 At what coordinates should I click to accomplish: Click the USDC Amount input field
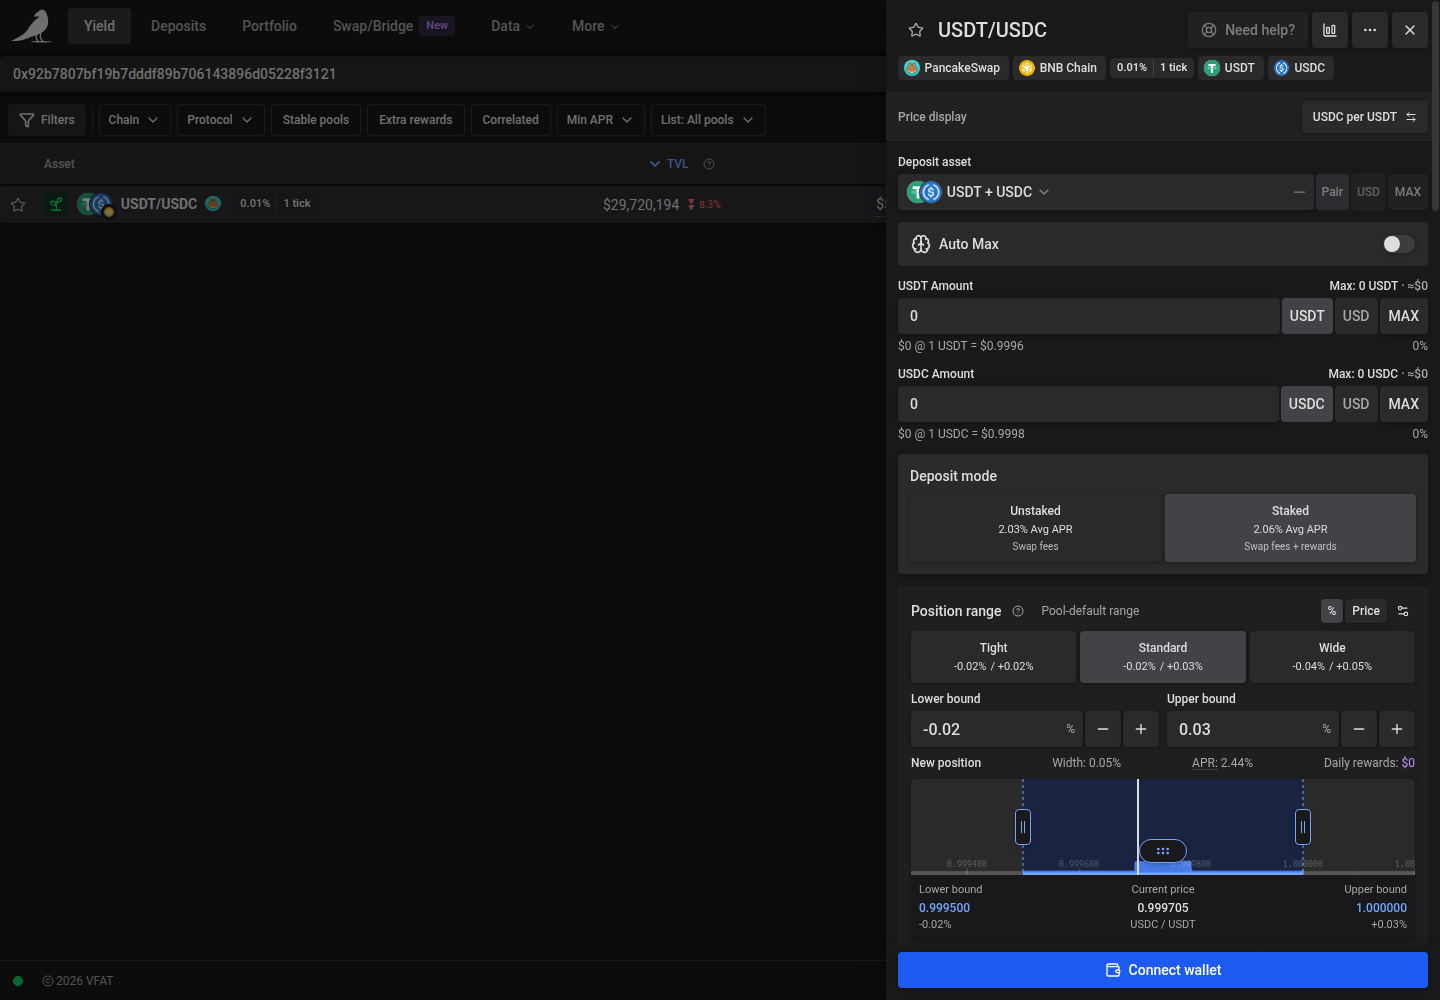(x=1088, y=404)
